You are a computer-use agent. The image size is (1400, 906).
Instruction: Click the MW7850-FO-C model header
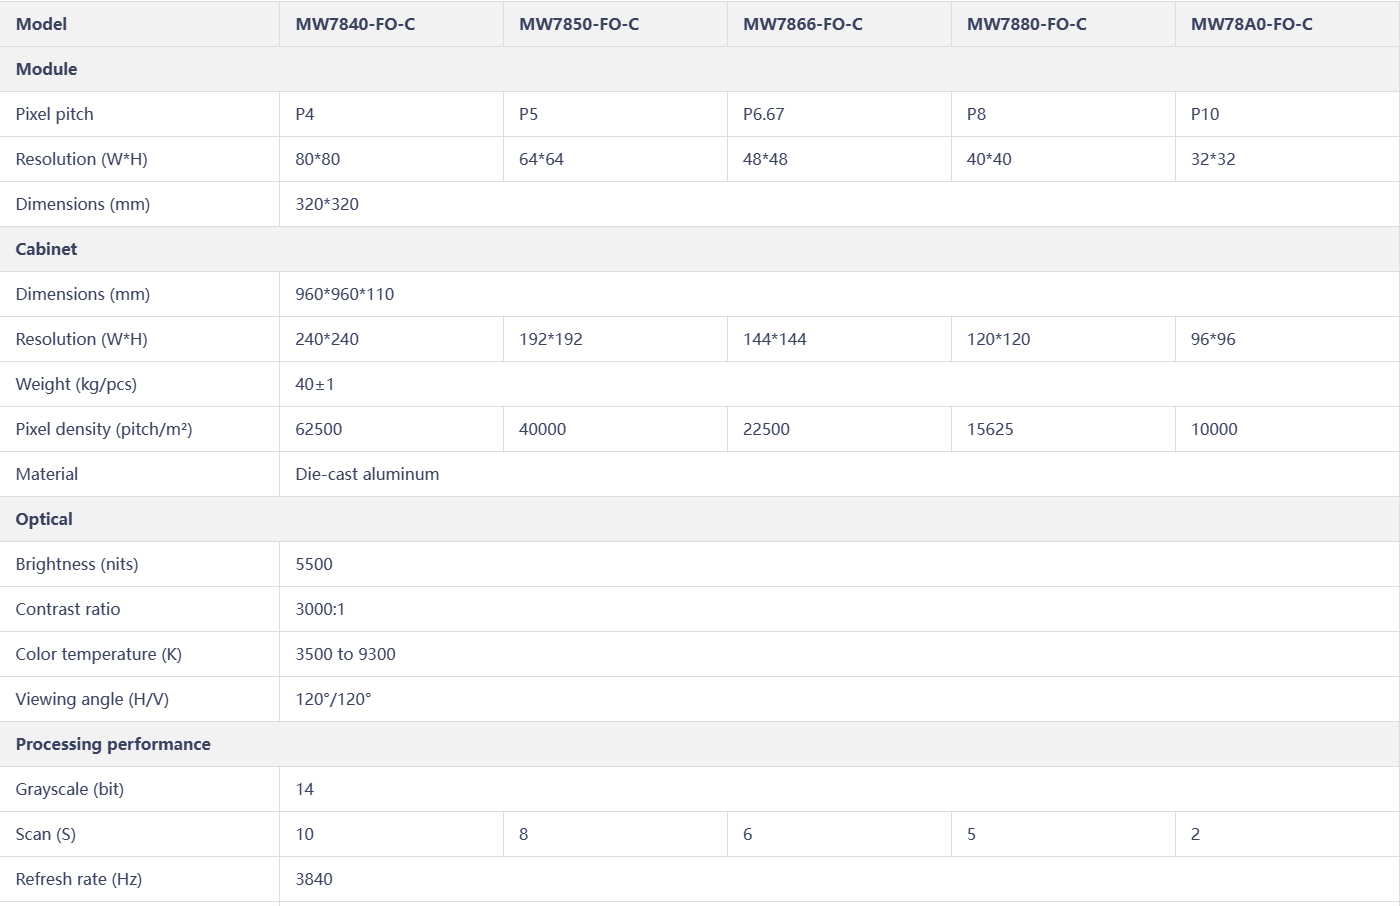579,24
